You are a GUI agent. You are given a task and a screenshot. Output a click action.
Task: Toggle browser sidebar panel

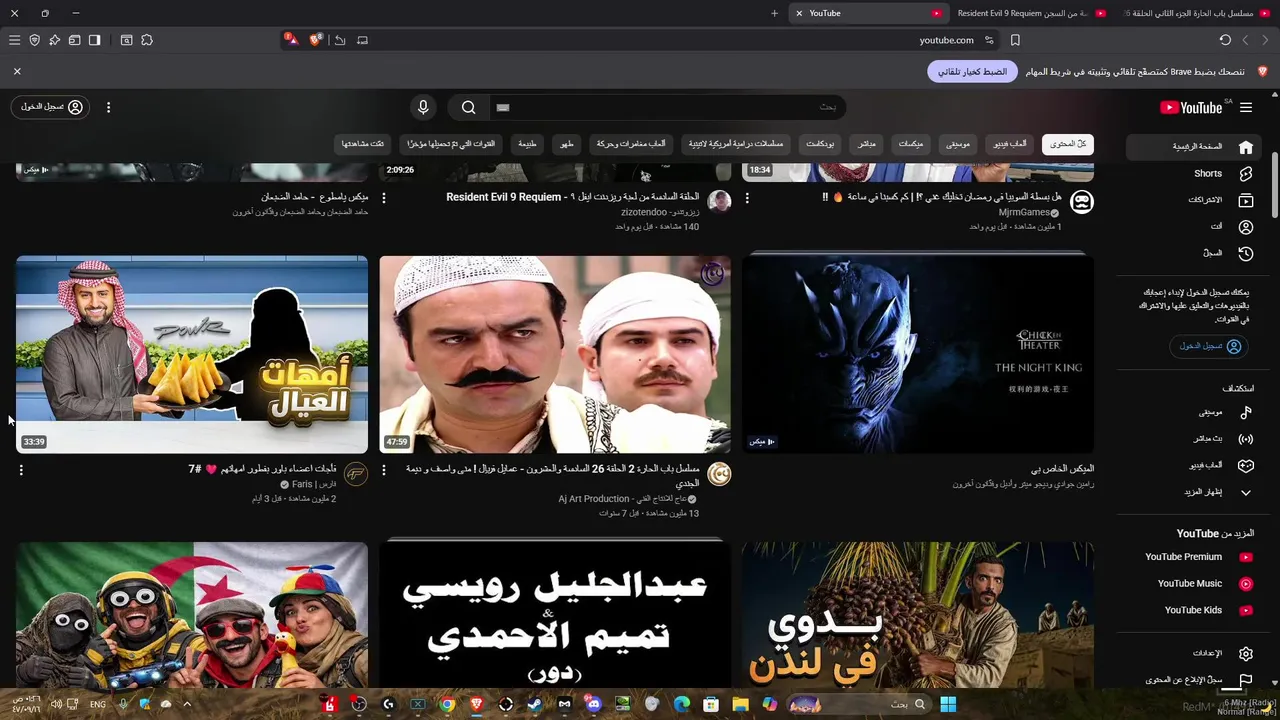pyautogui.click(x=94, y=40)
